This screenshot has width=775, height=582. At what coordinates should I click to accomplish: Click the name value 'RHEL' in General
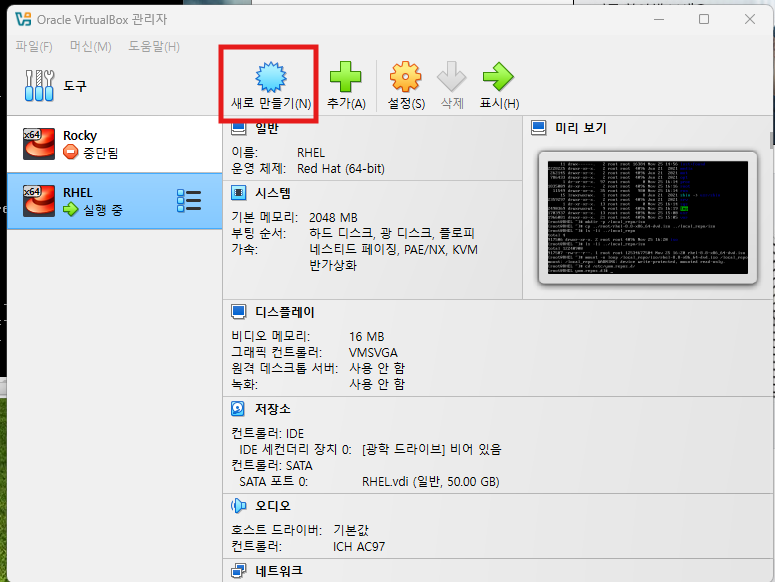pos(311,153)
